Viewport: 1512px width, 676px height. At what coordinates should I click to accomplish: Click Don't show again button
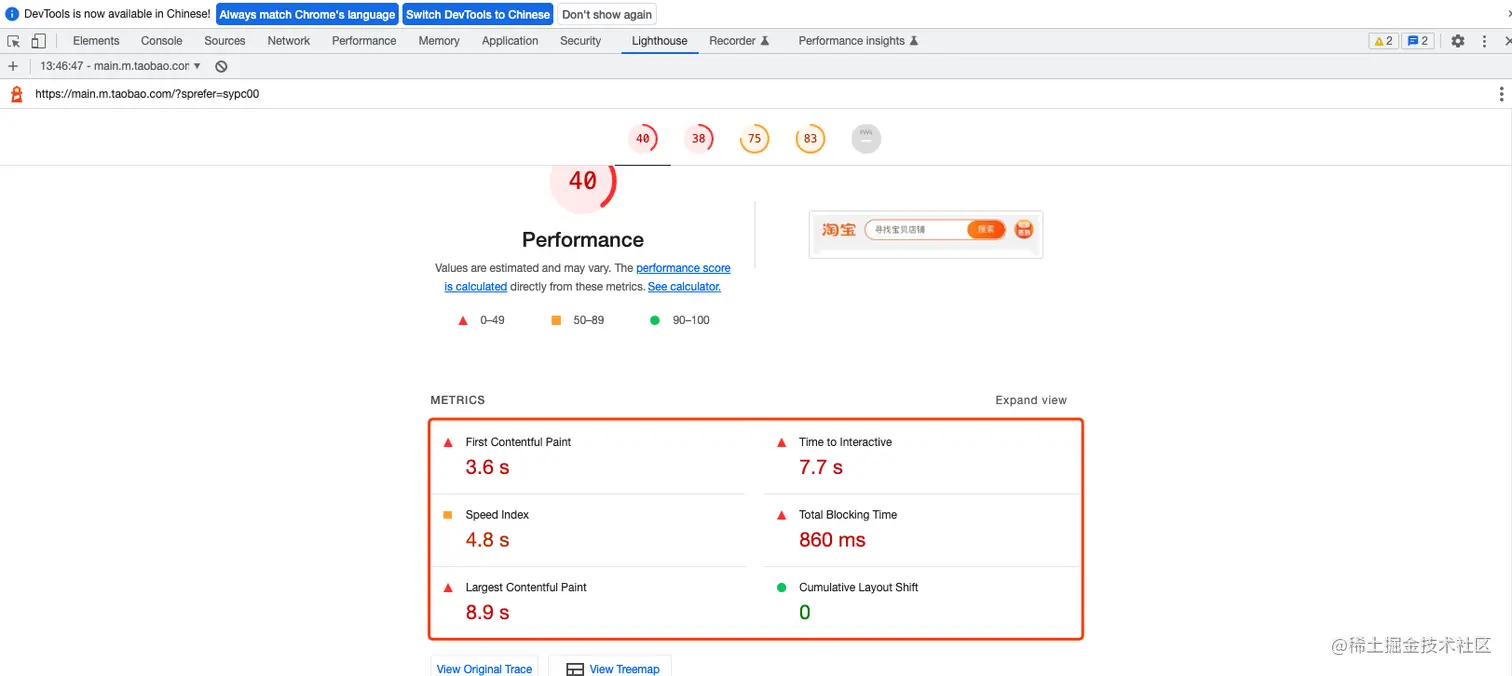pos(607,14)
